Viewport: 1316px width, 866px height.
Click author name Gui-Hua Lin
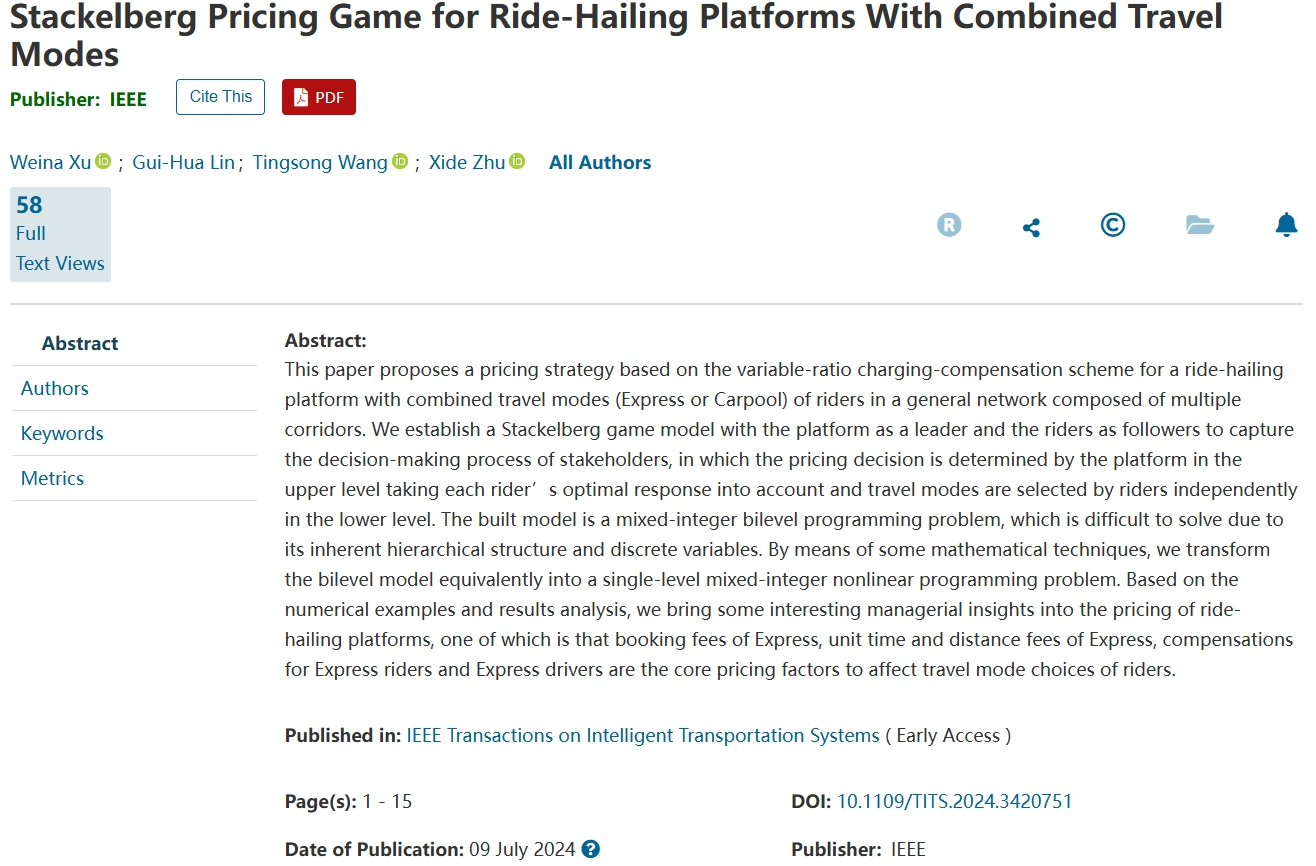point(183,162)
